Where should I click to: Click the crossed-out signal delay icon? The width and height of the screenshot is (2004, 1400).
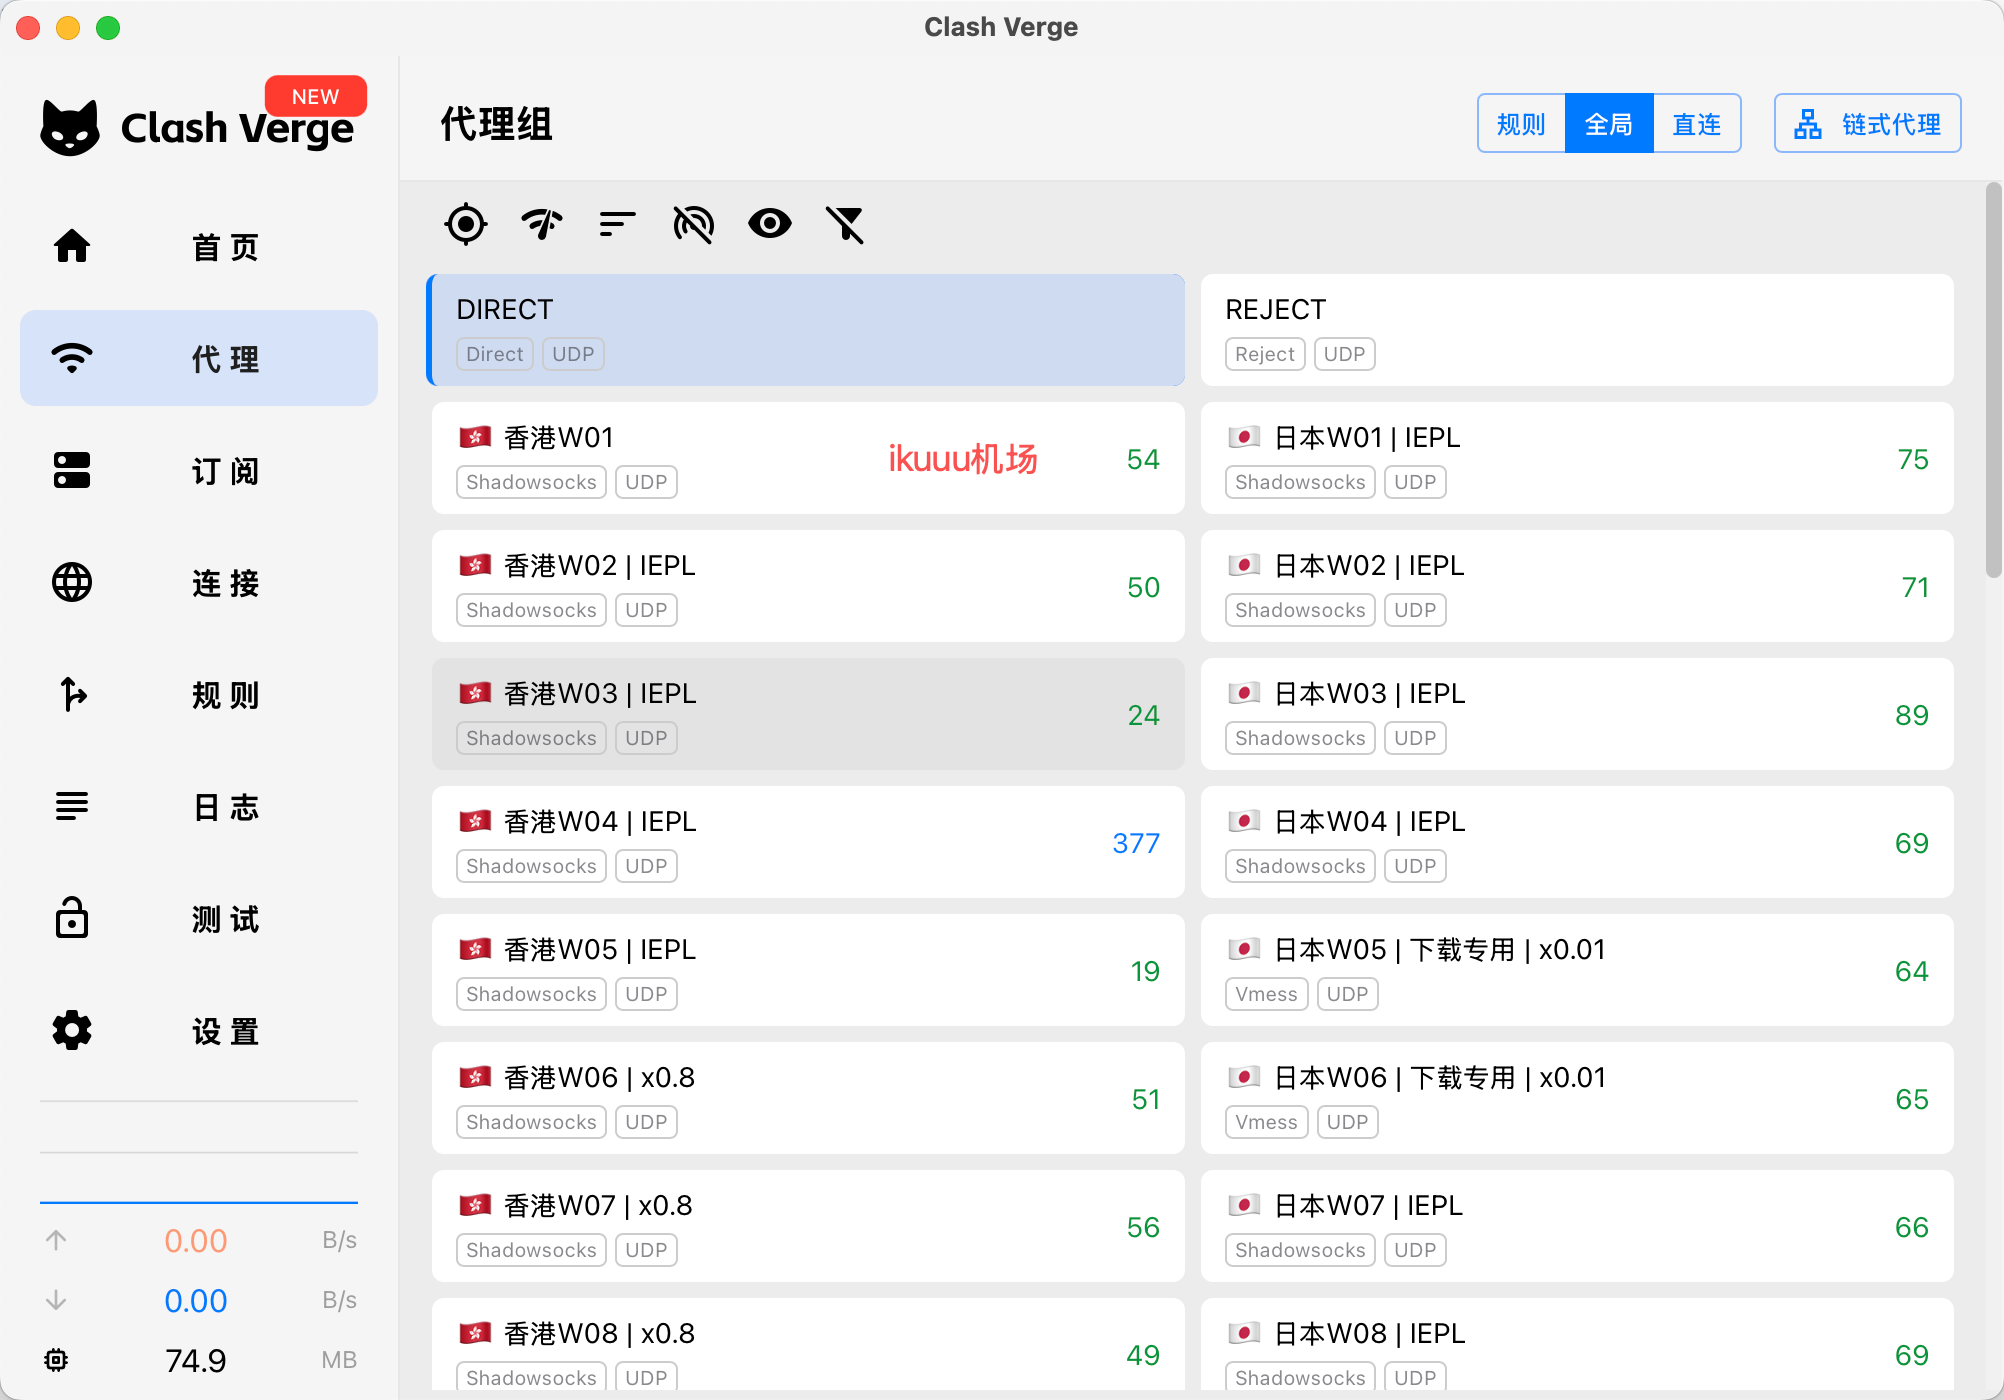693,224
